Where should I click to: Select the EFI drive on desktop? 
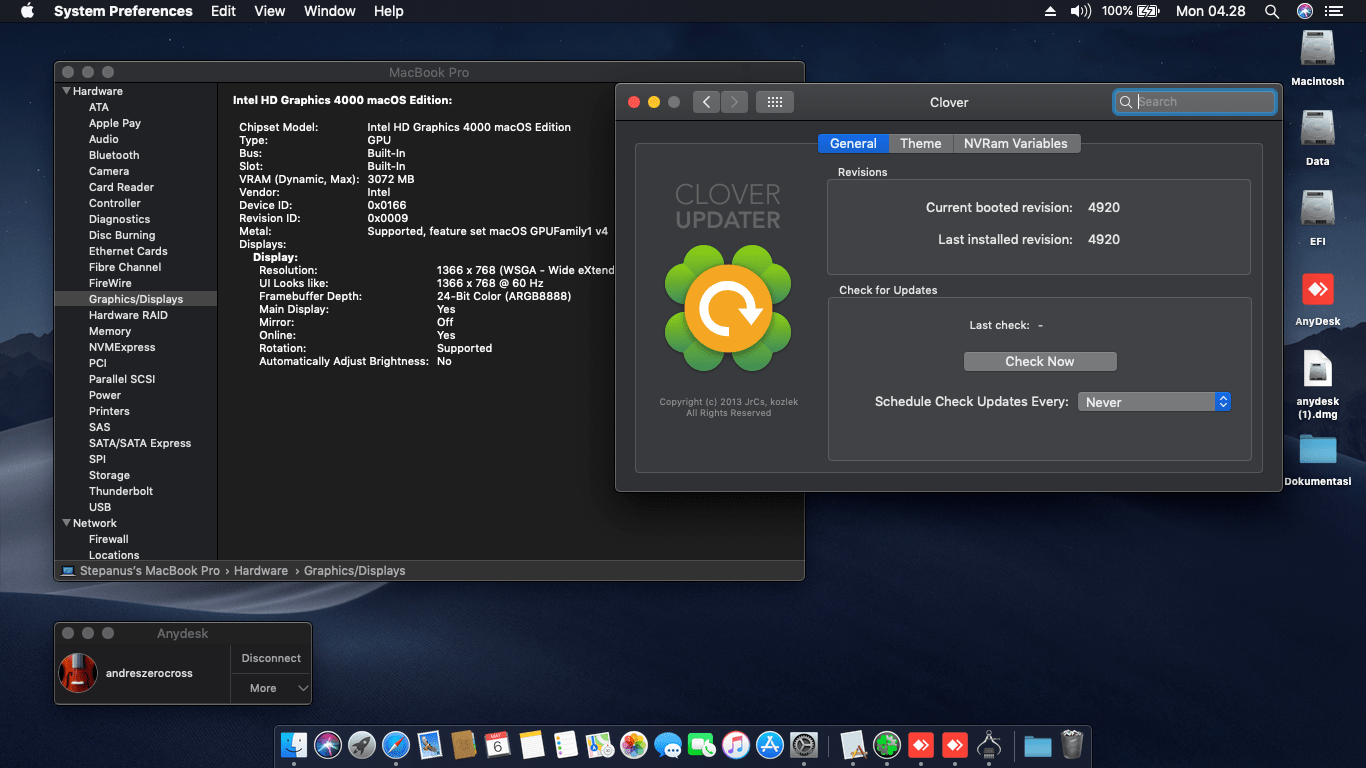point(1317,209)
